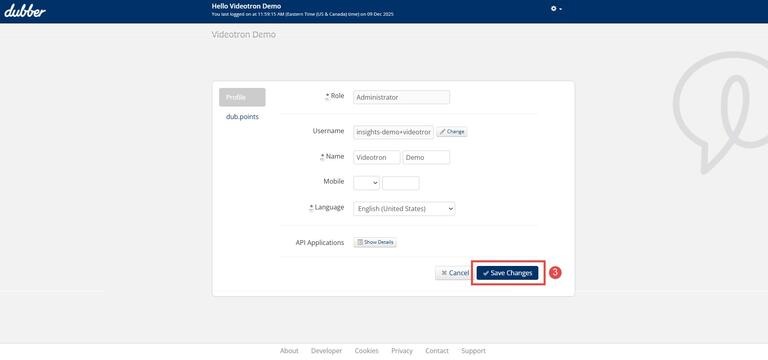768x360 pixels.
Task: Edit the last name field Demo
Action: point(426,157)
